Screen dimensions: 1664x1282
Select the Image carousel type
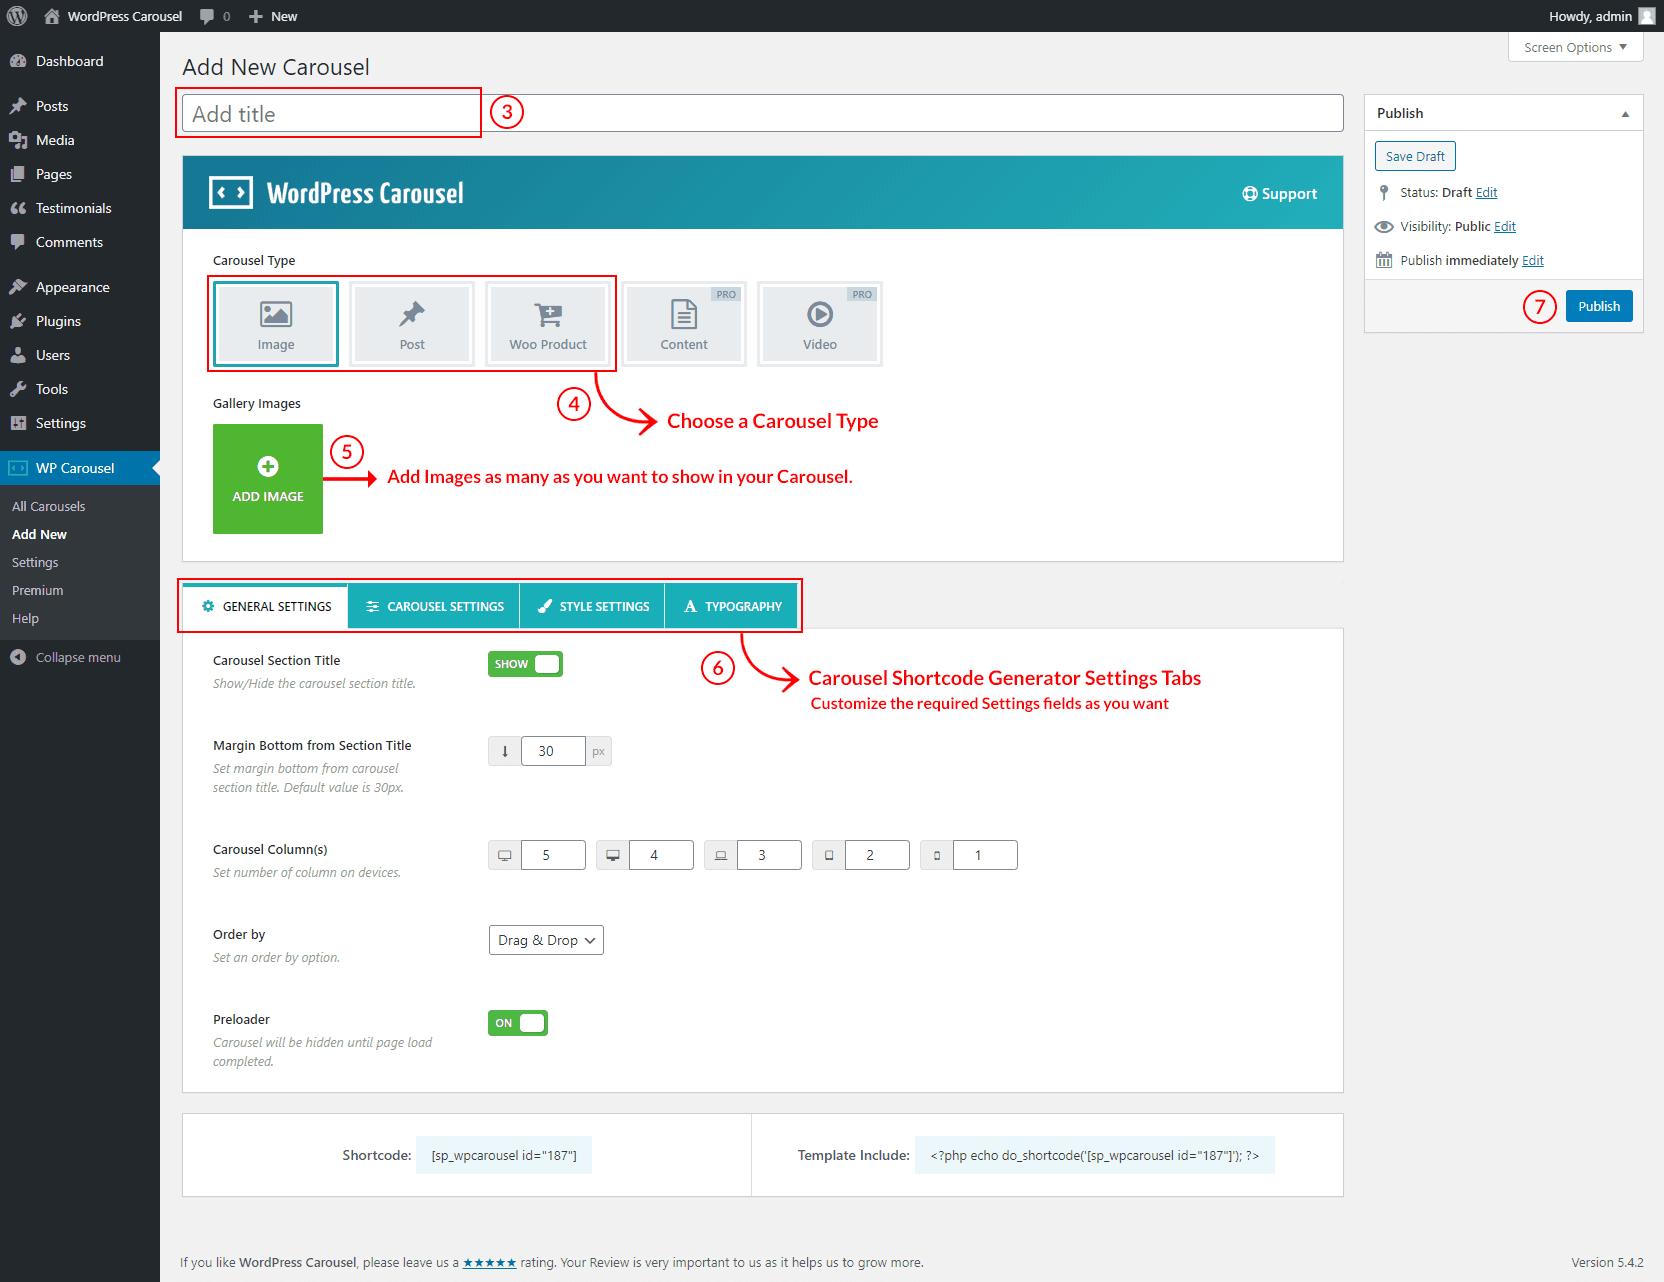(x=276, y=324)
